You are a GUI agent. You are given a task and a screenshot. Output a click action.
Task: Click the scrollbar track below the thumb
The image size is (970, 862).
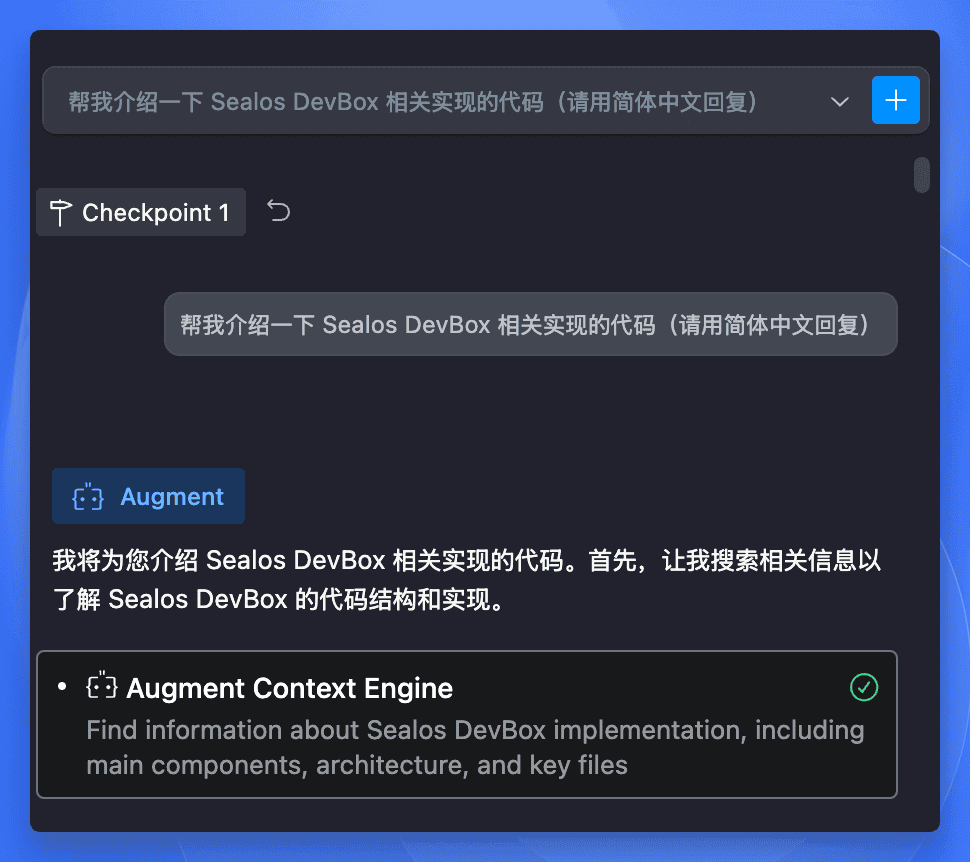[922, 495]
